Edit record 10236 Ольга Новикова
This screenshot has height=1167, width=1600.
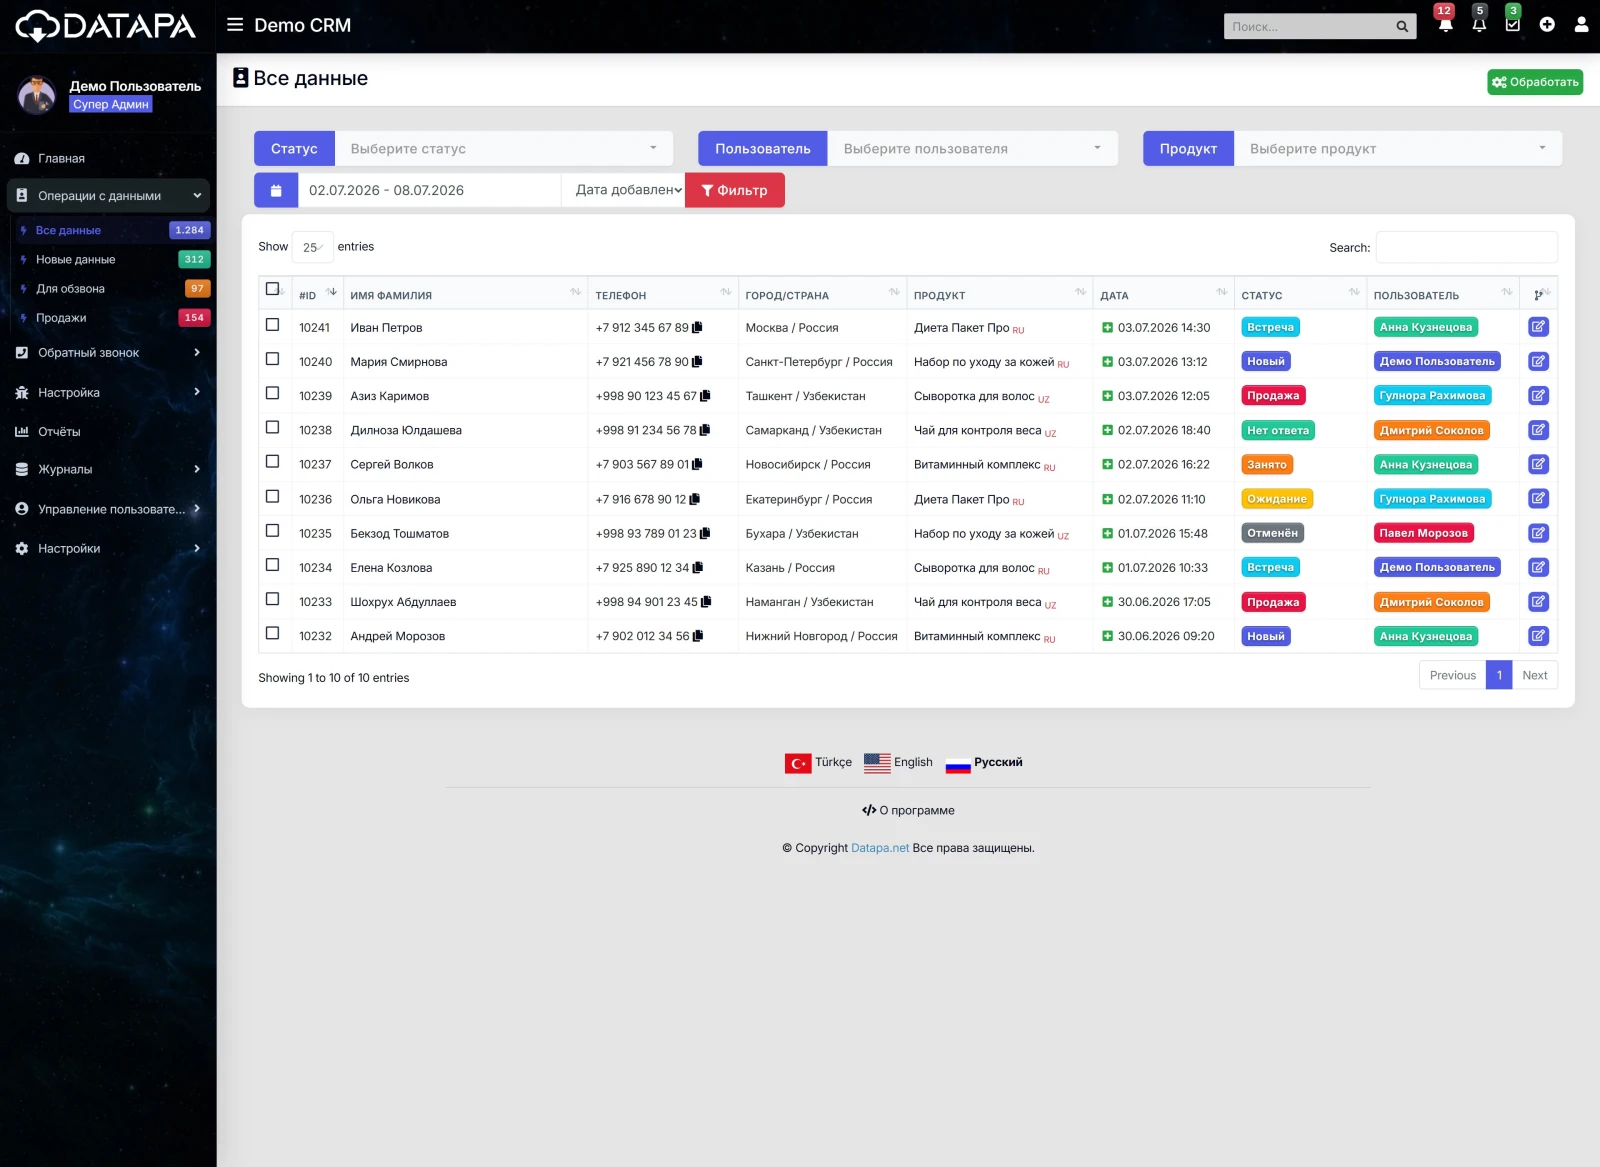(x=1538, y=498)
